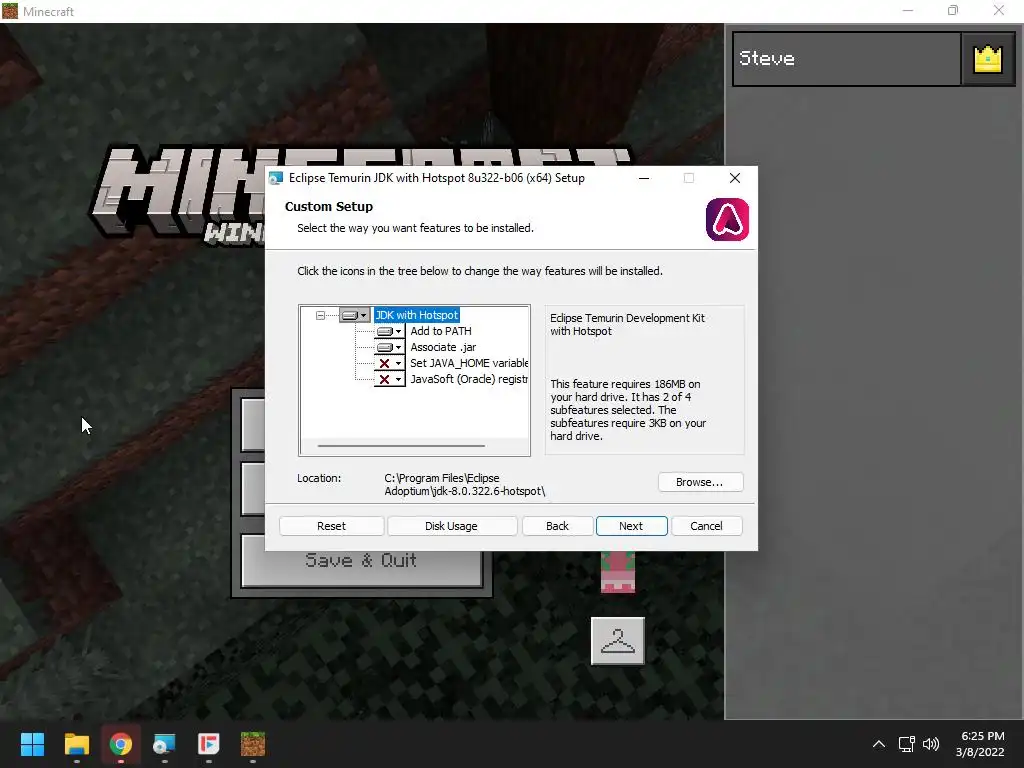Open the taskbar clock and date

click(982, 744)
